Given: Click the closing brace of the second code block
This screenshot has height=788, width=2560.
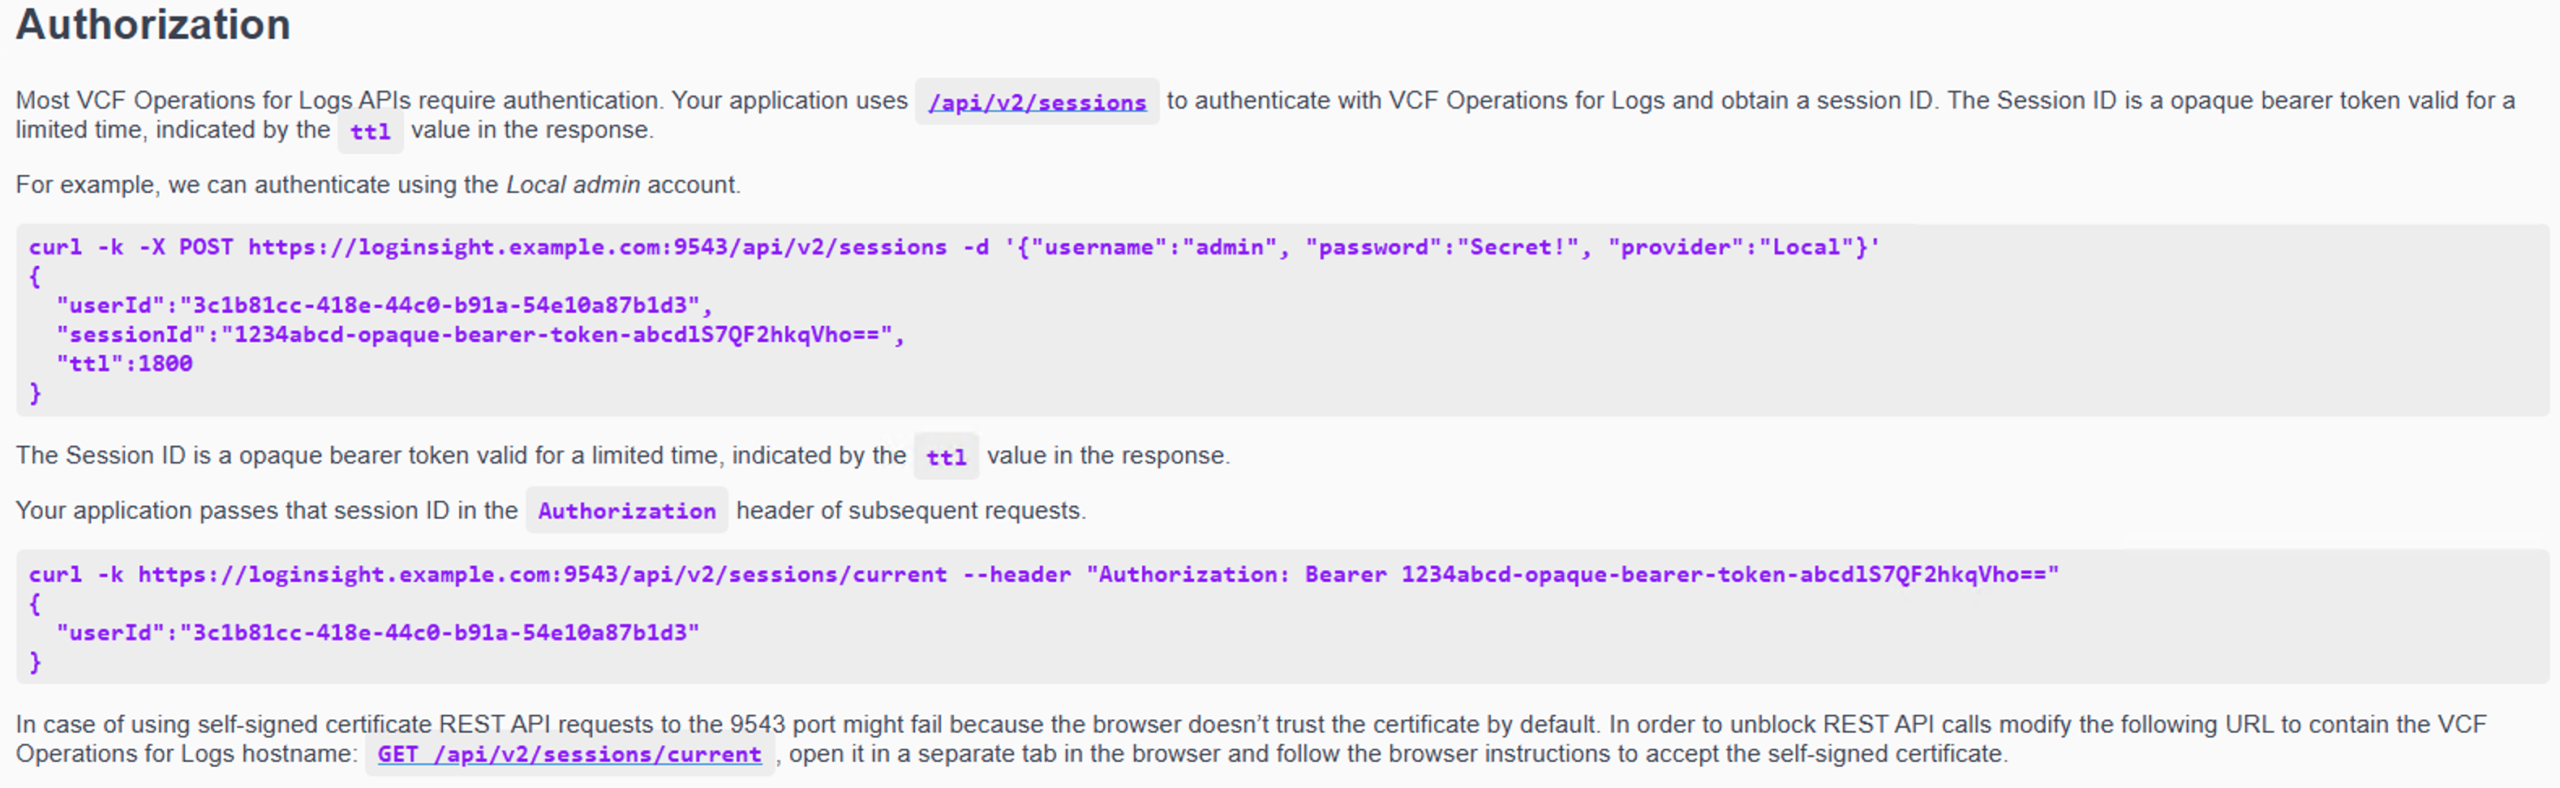Looking at the screenshot, I should tap(36, 661).
